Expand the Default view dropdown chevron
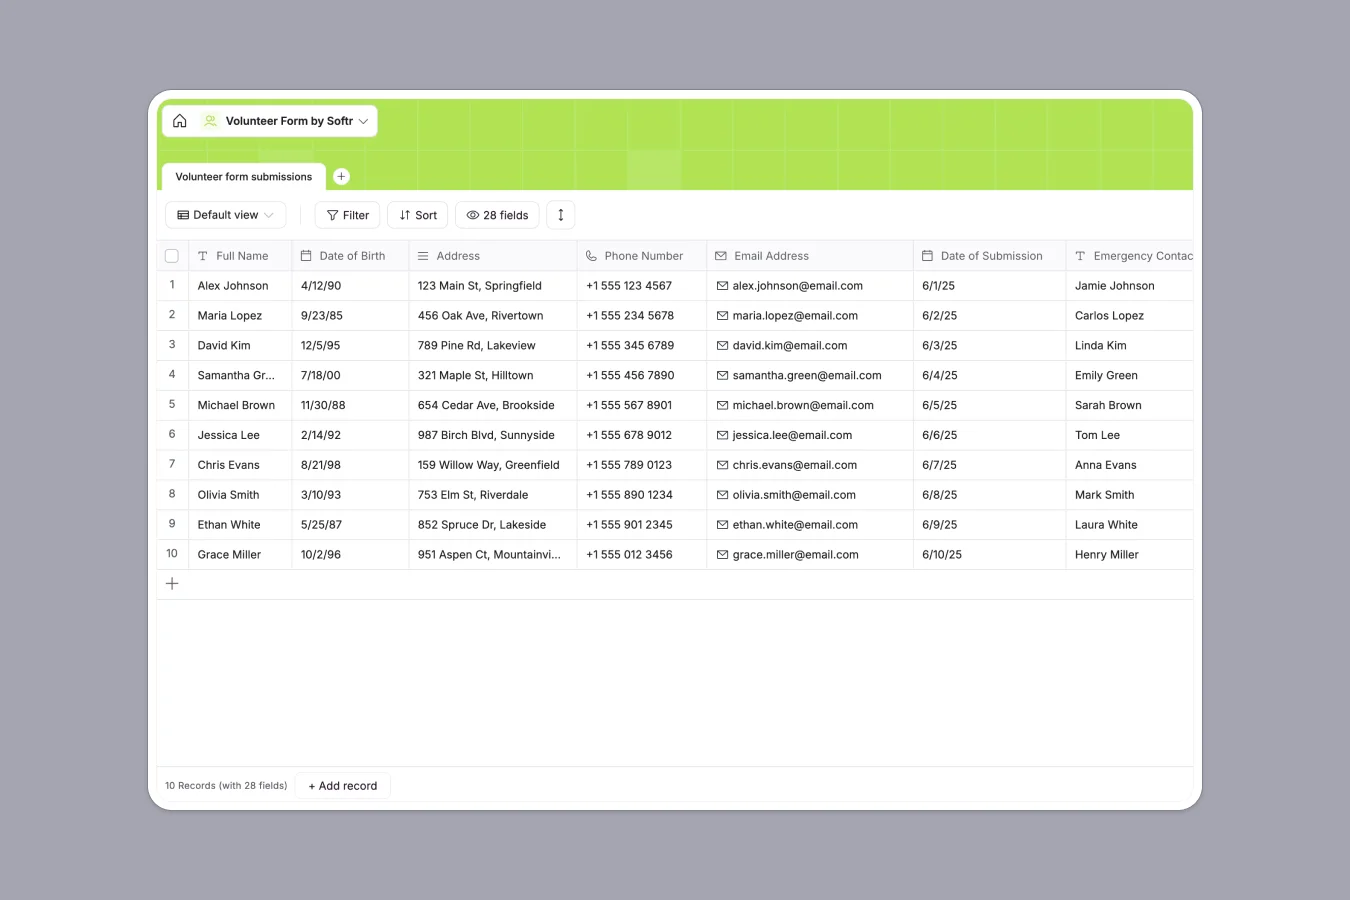Screen dimensions: 1350x900 (x=268, y=215)
